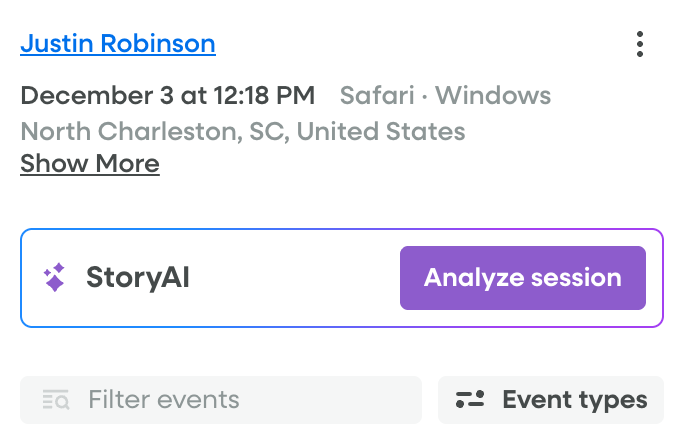Open the Justin Robinson user link
Screen dimensions: 684x444
(117, 44)
